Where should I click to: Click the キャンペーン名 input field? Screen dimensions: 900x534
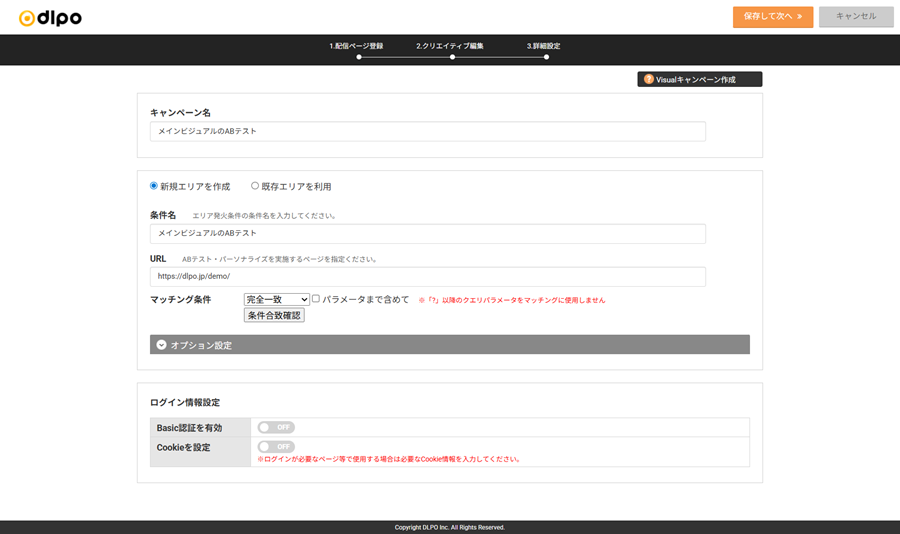[x=428, y=131]
